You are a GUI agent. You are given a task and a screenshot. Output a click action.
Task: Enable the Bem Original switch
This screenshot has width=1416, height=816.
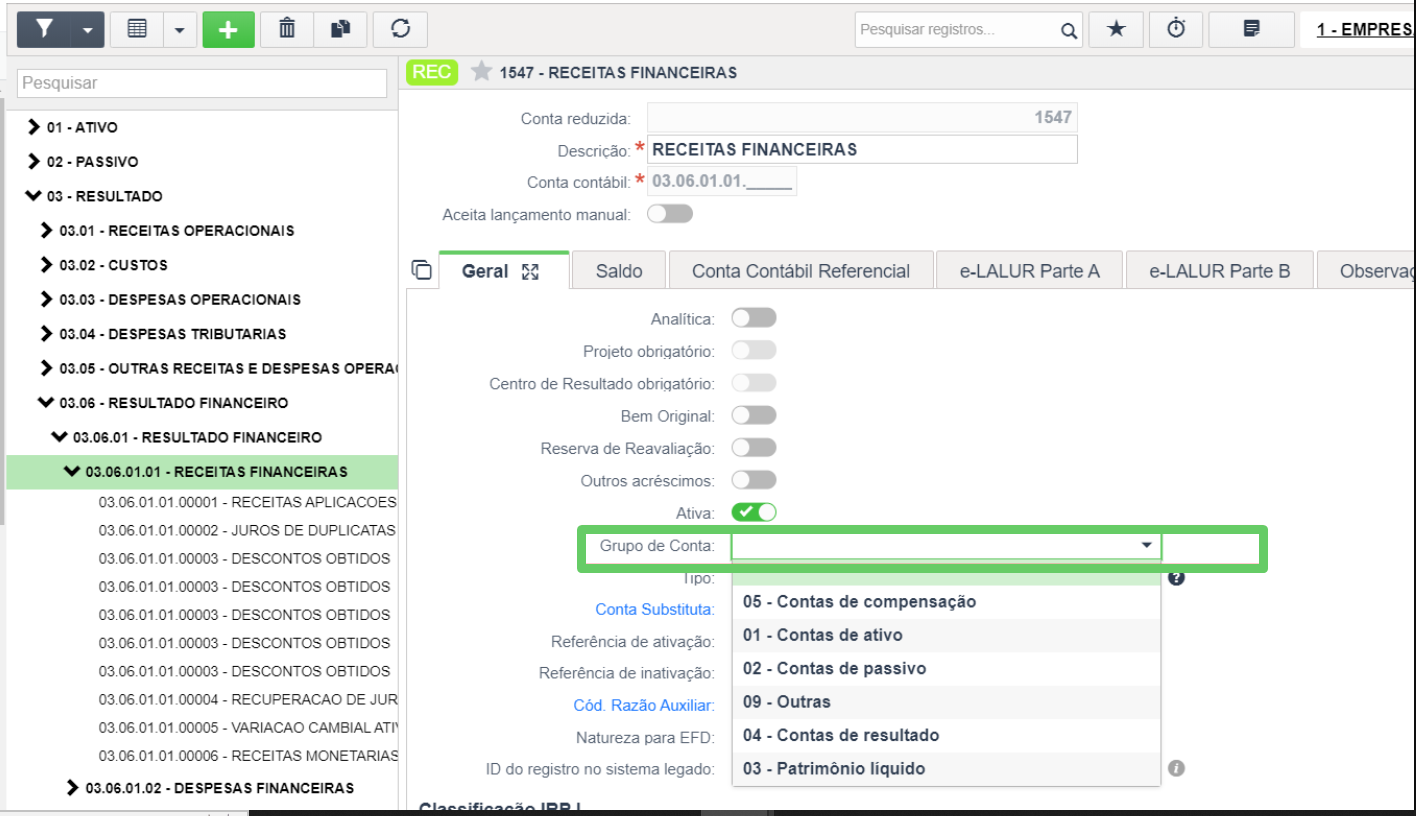pos(754,415)
